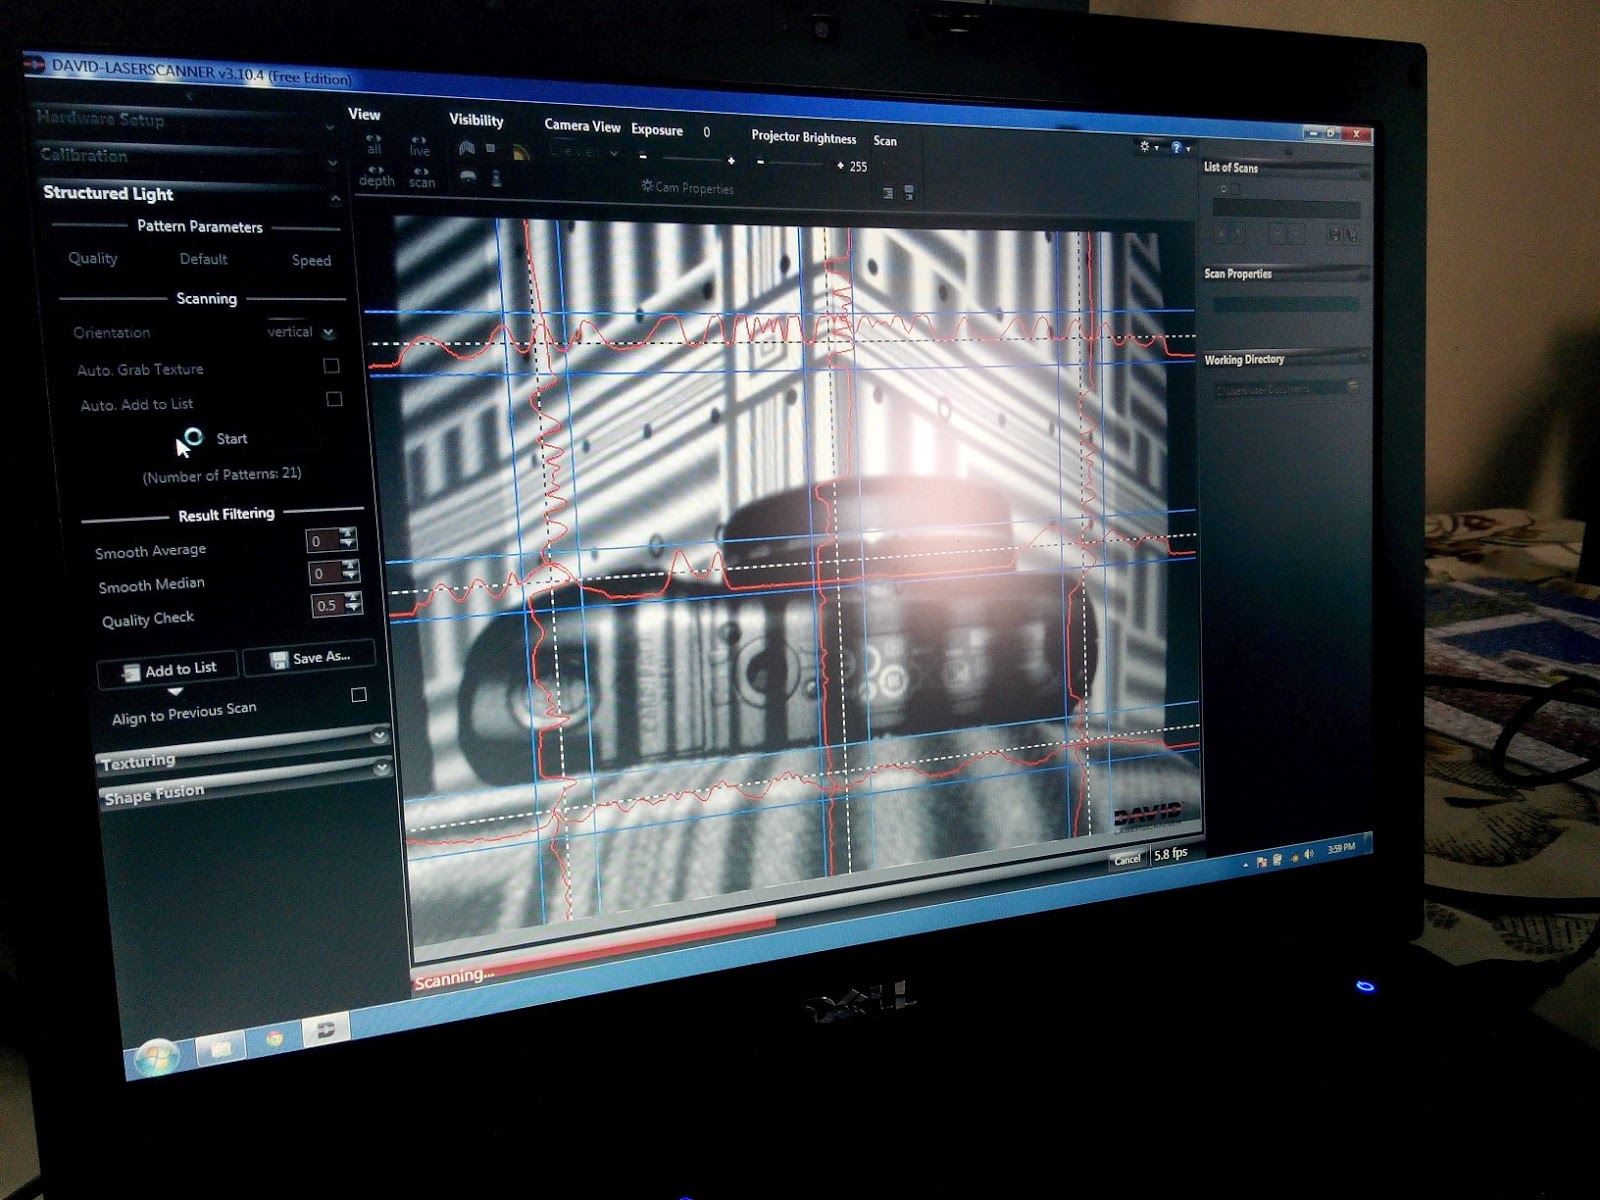
Task: Open the help question-mark menu
Action: pyautogui.click(x=1180, y=148)
